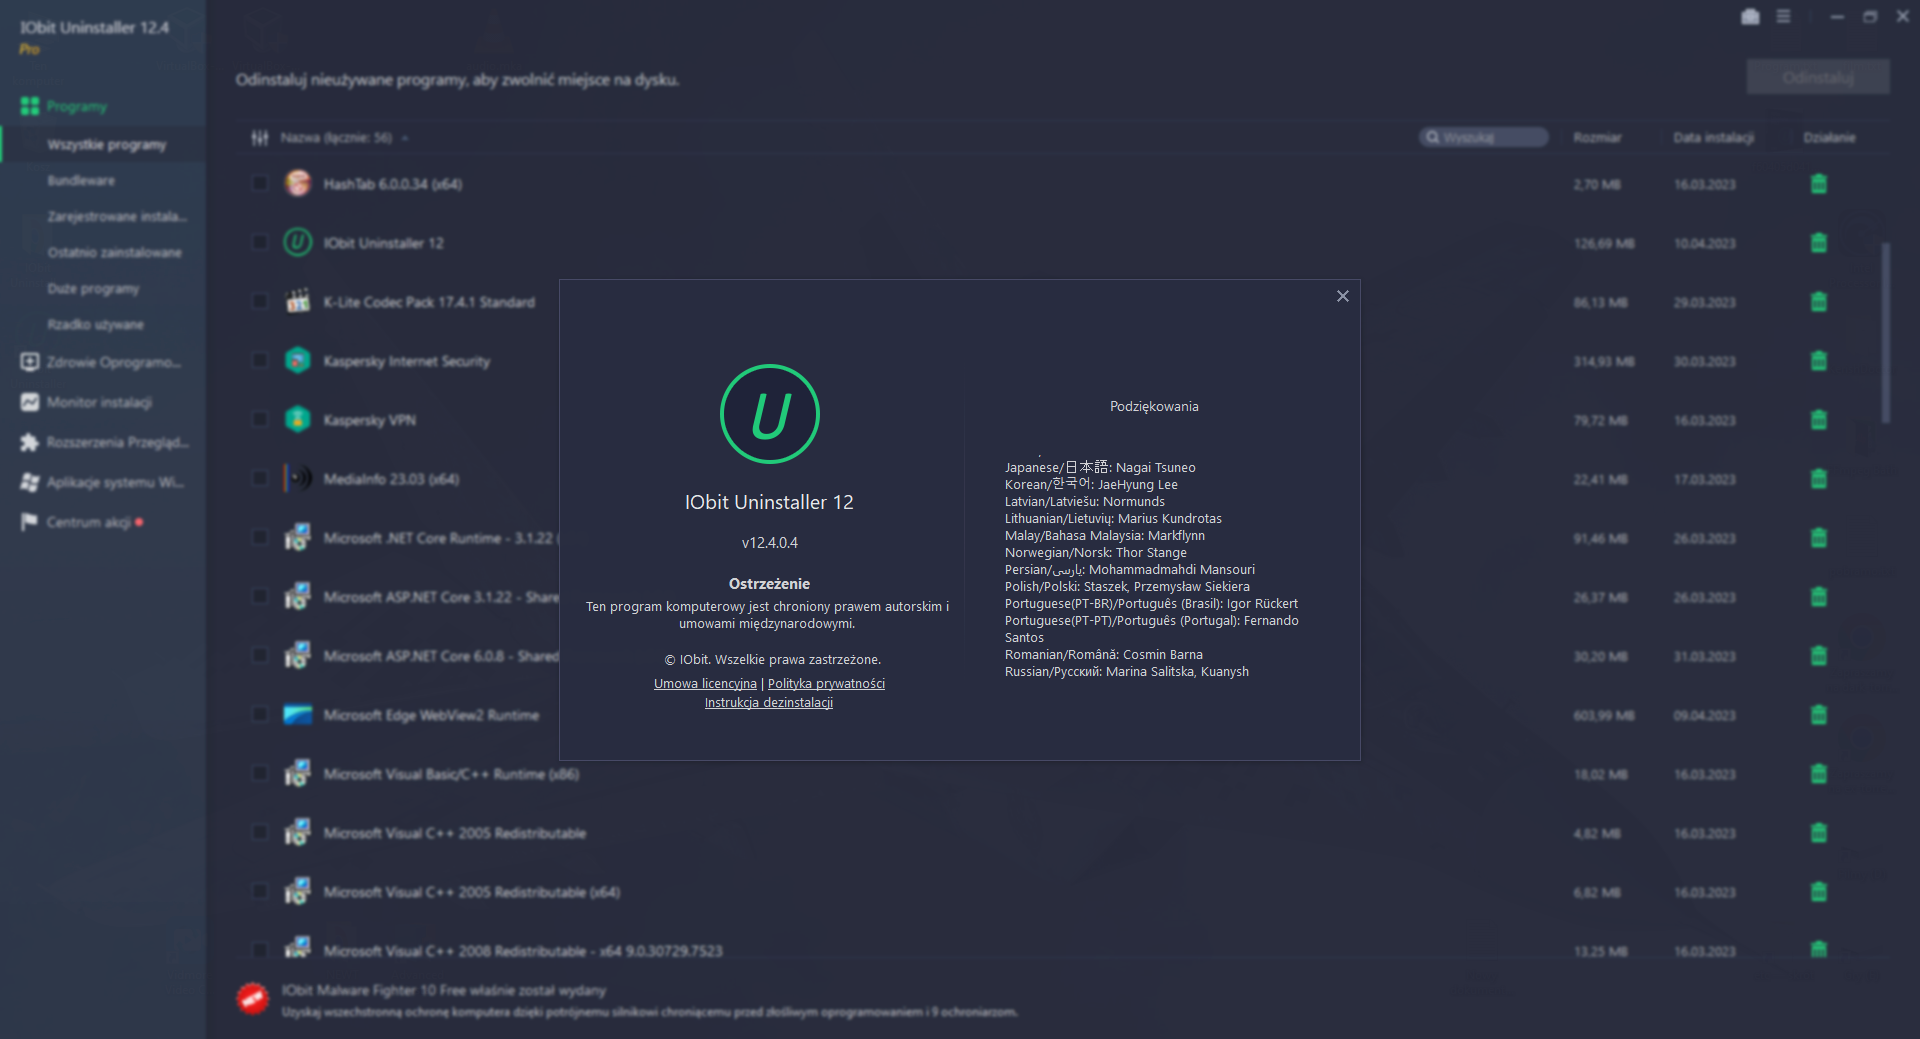Click the version text v12.4.0.4
Viewport: 1920px width, 1039px height.
pos(770,543)
